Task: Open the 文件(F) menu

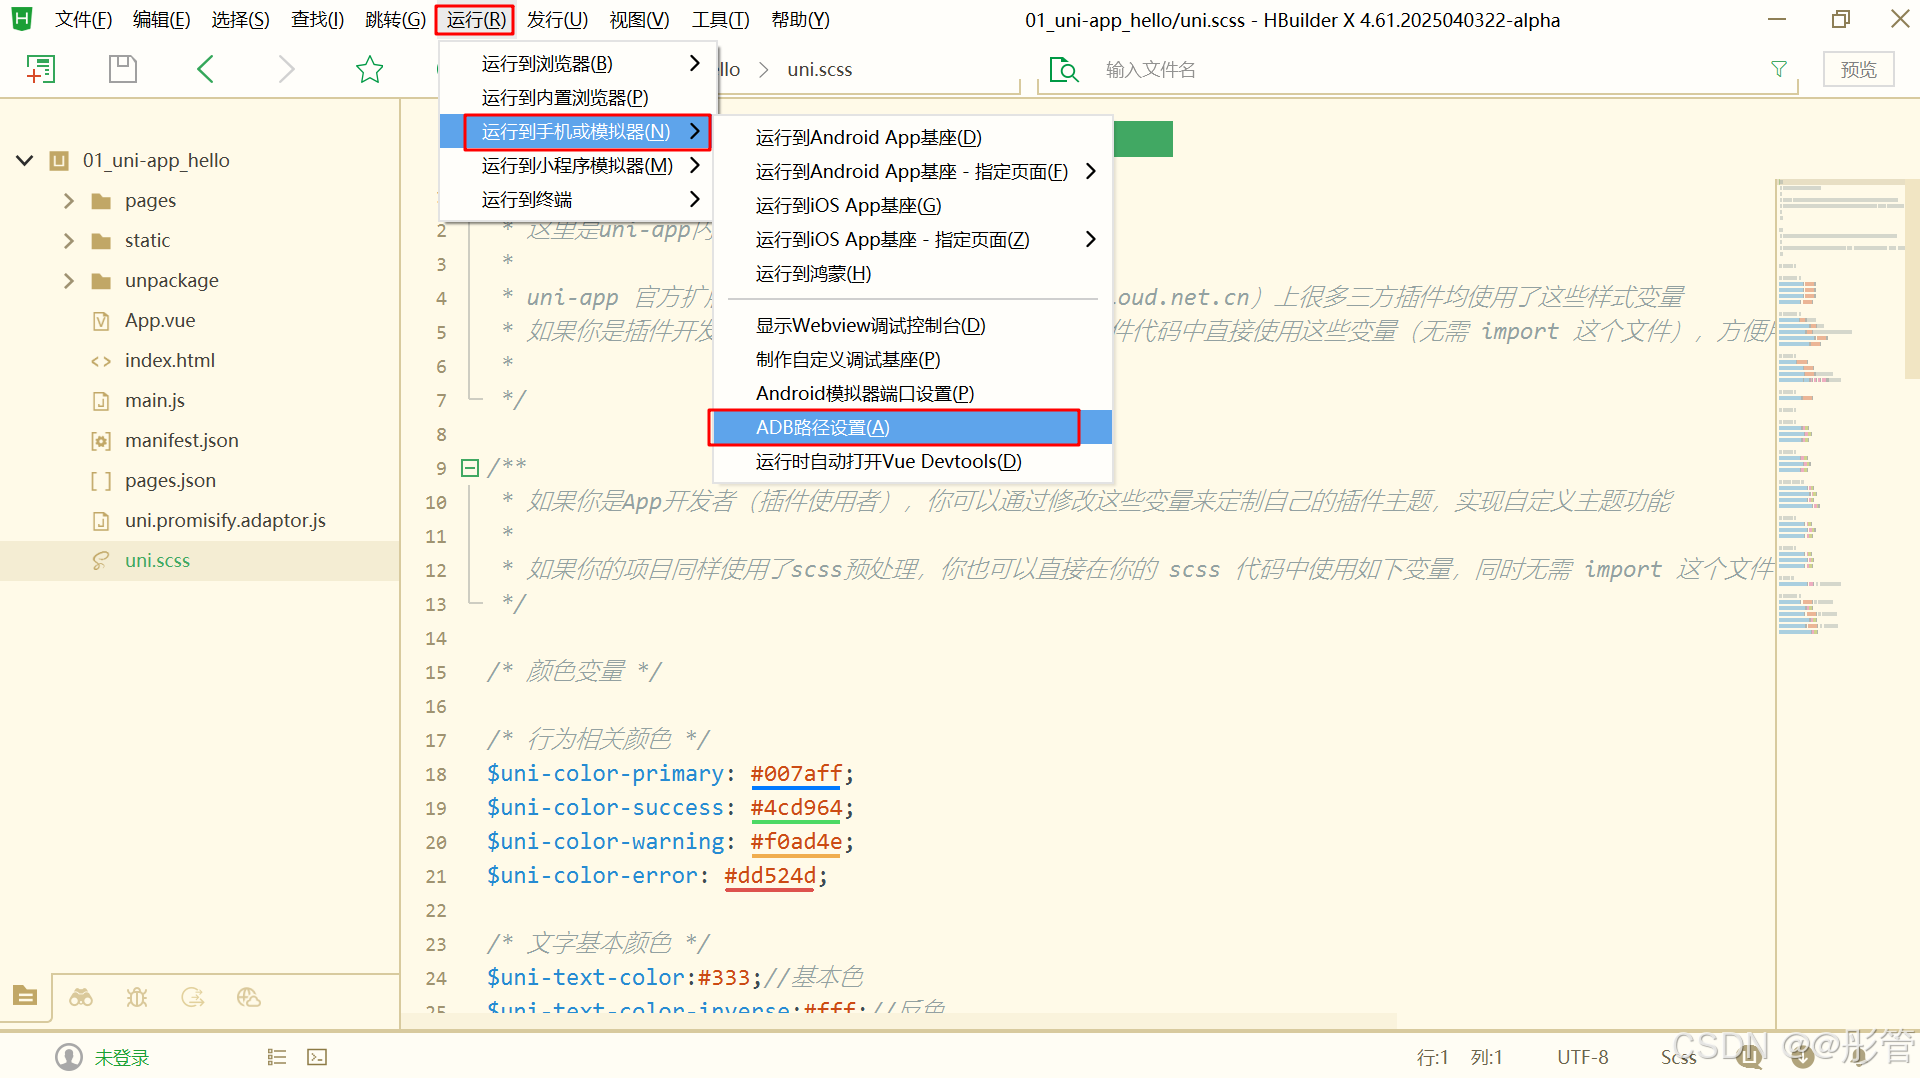Action: point(83,20)
